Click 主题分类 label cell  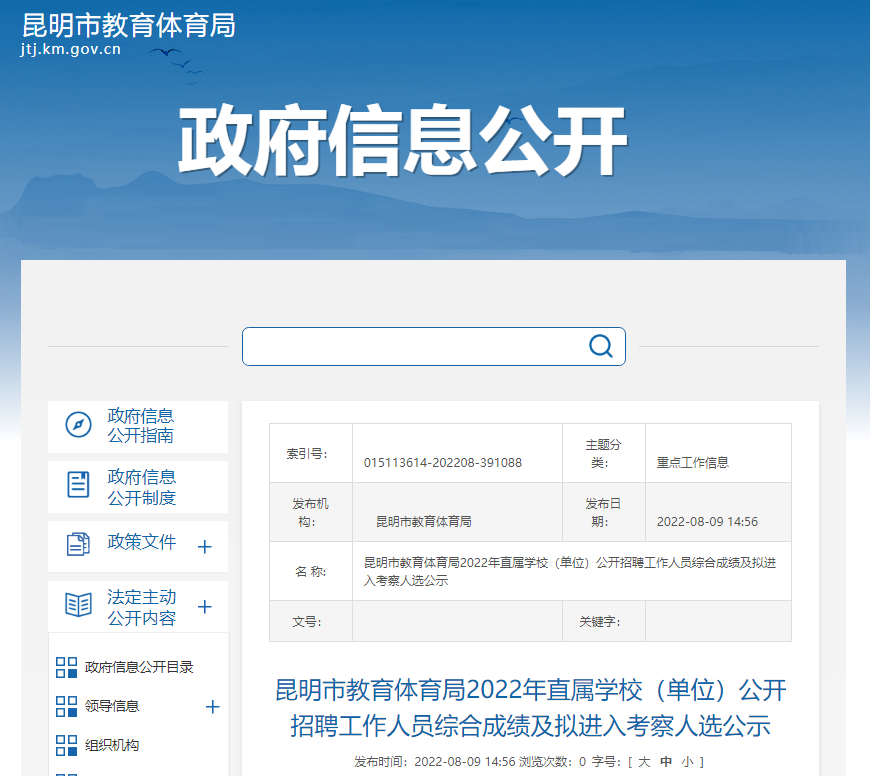pos(604,453)
